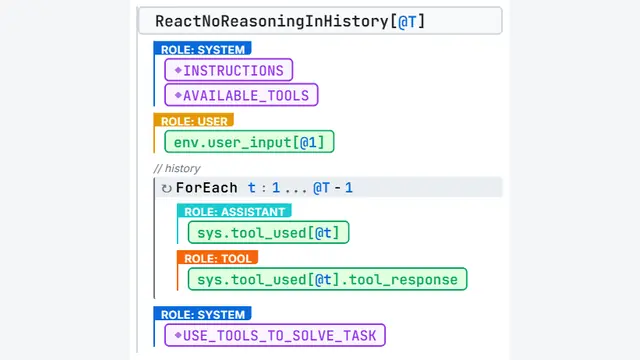
Task: Select the ForEach loop header
Action: pos(329,187)
